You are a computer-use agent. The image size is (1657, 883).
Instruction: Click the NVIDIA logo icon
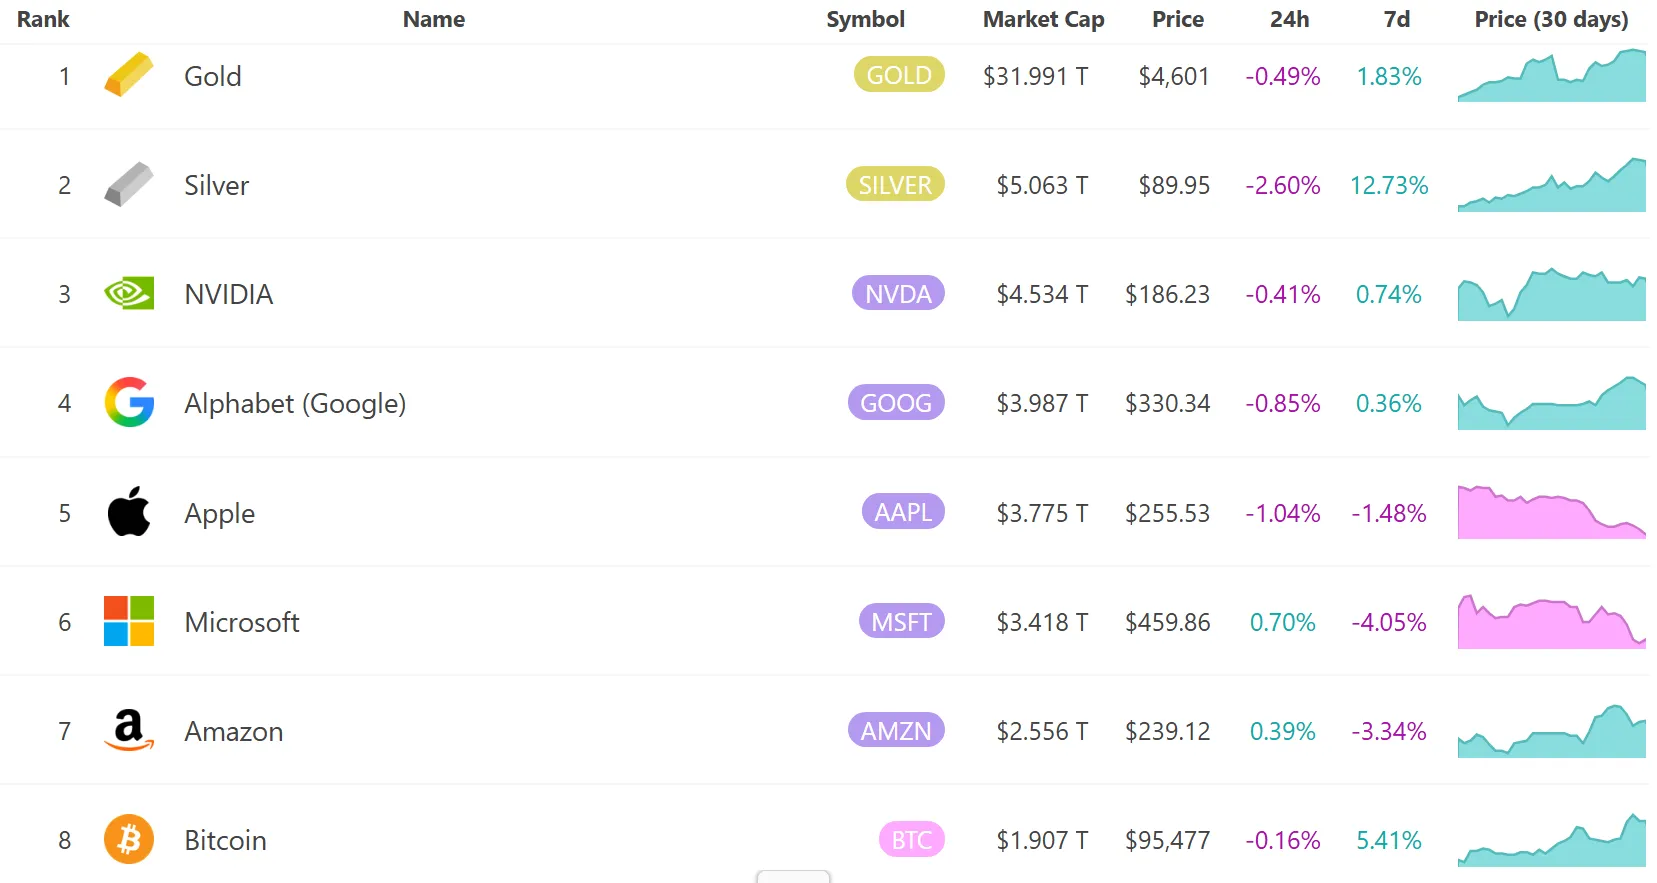pos(129,293)
